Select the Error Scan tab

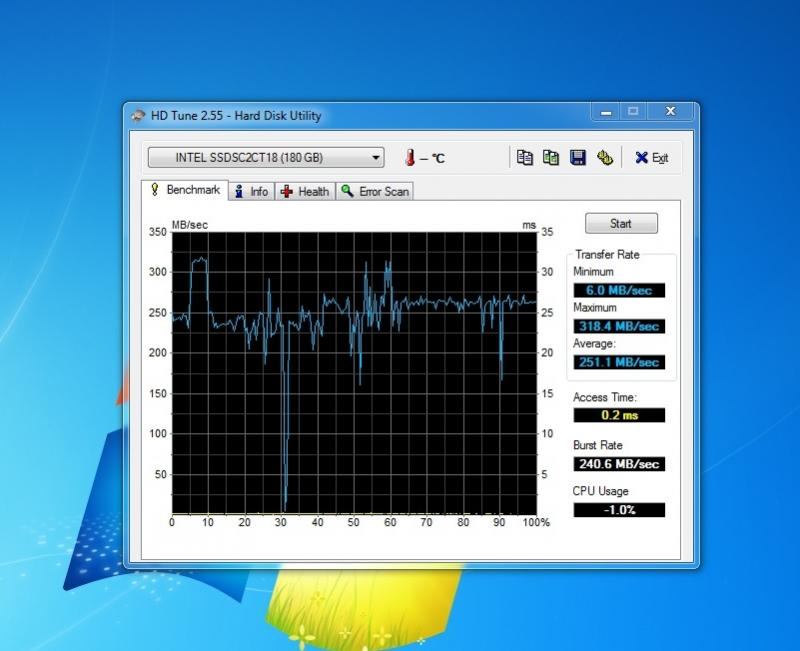point(374,191)
